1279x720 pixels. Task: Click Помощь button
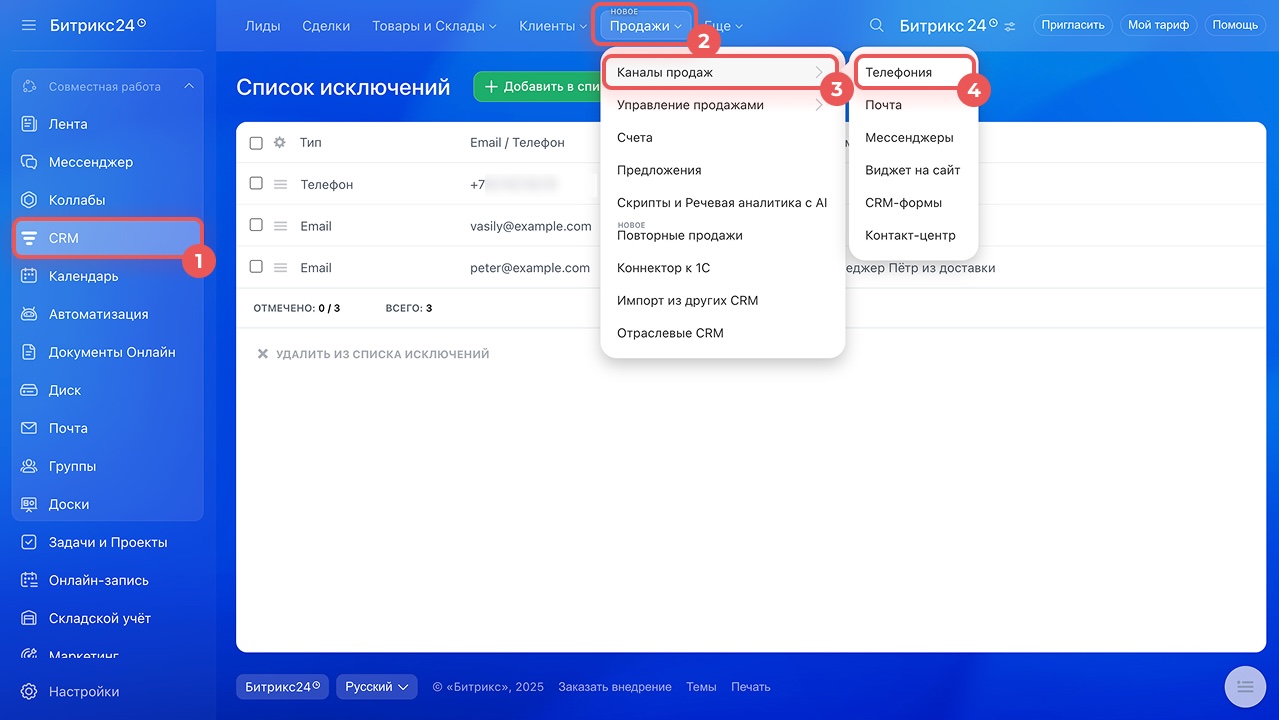click(1235, 25)
